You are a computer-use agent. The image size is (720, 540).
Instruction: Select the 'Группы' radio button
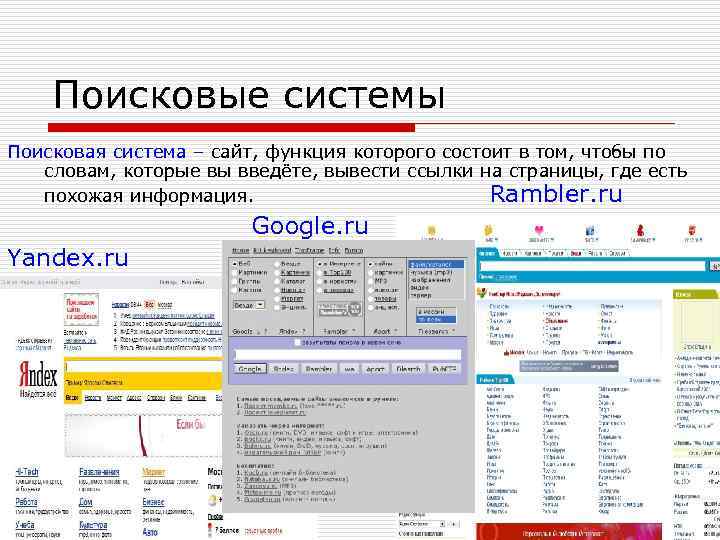[234, 281]
